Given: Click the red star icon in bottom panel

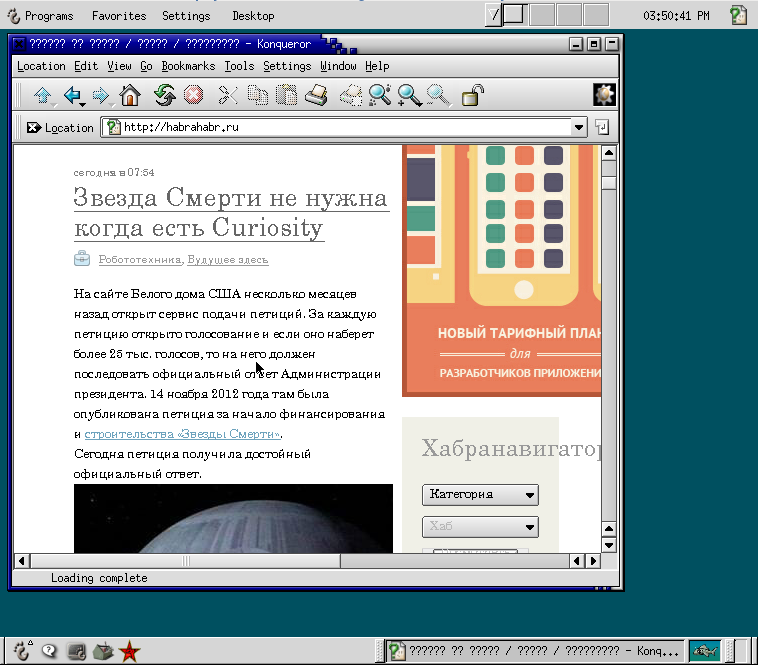Looking at the screenshot, I should coord(129,652).
